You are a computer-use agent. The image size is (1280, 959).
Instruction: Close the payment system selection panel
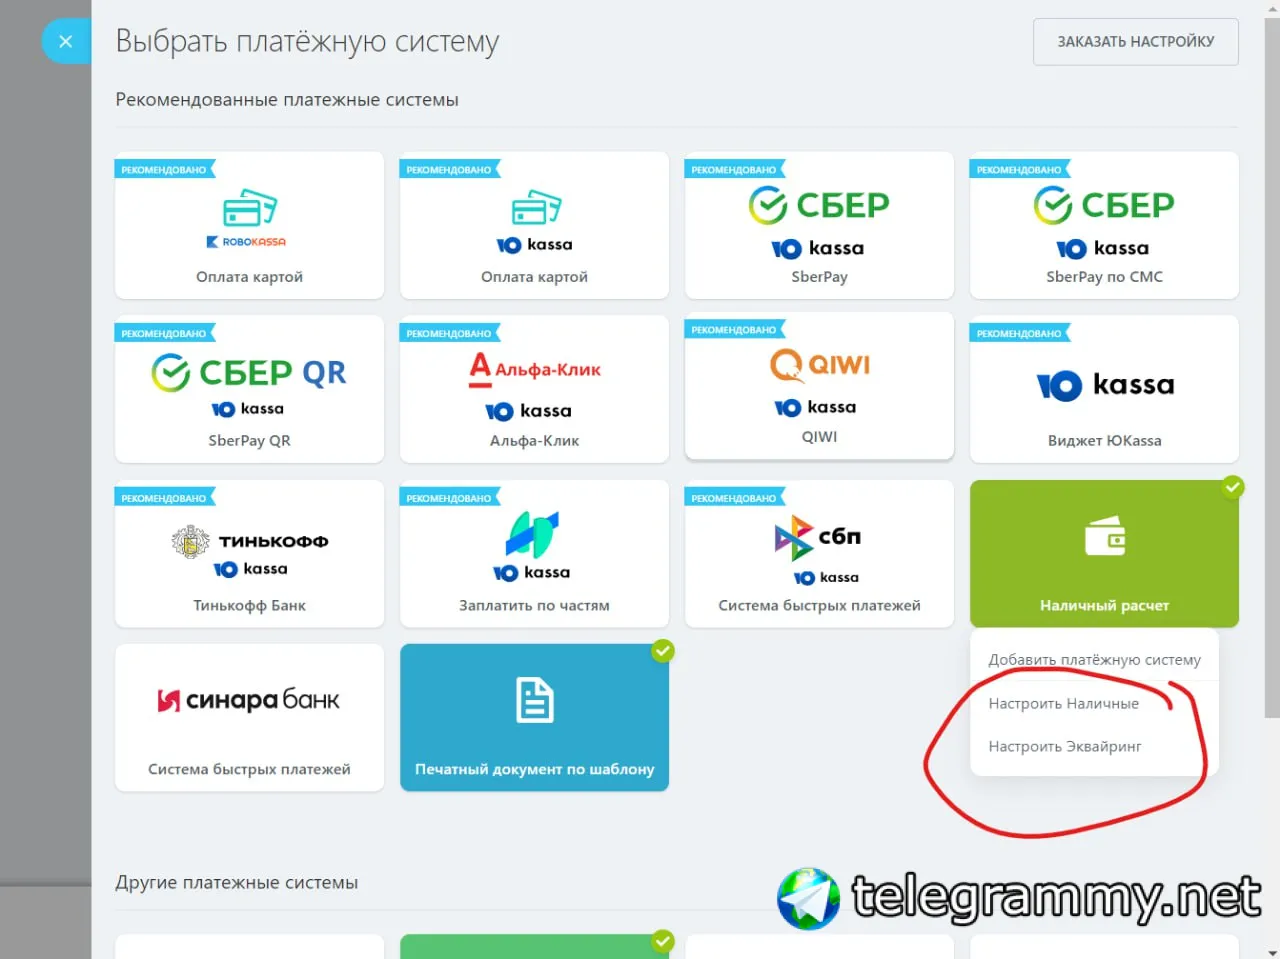click(x=66, y=42)
